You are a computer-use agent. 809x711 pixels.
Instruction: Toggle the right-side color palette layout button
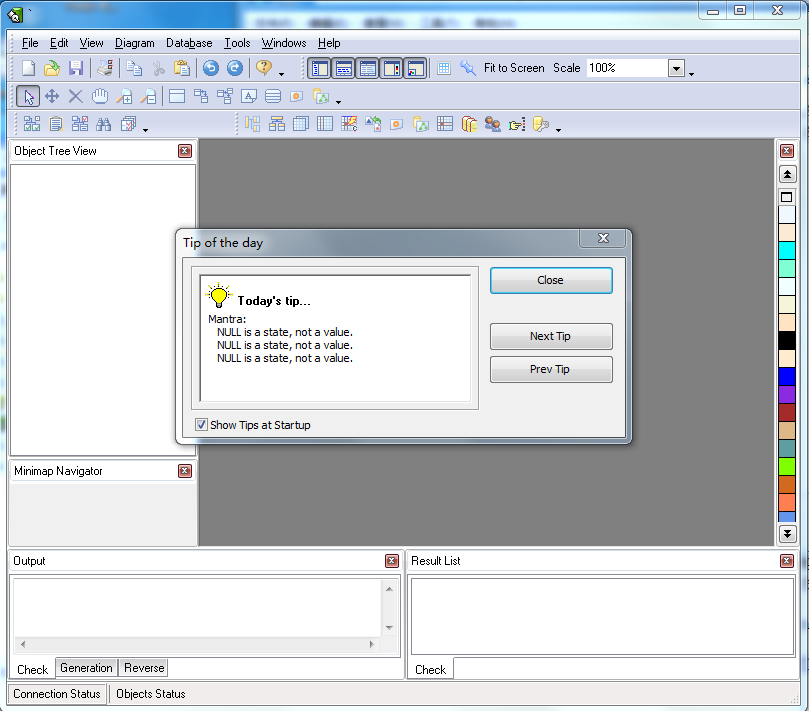click(x=392, y=69)
